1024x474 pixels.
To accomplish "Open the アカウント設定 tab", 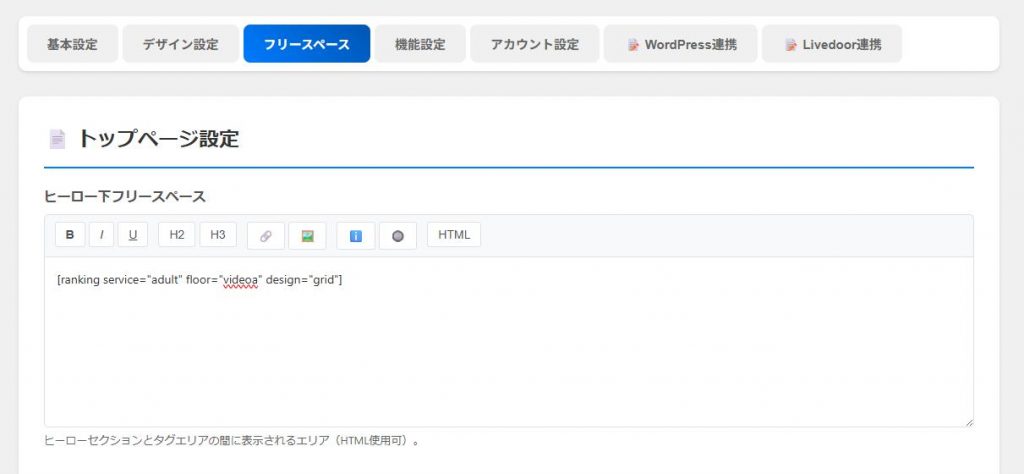I will point(534,44).
